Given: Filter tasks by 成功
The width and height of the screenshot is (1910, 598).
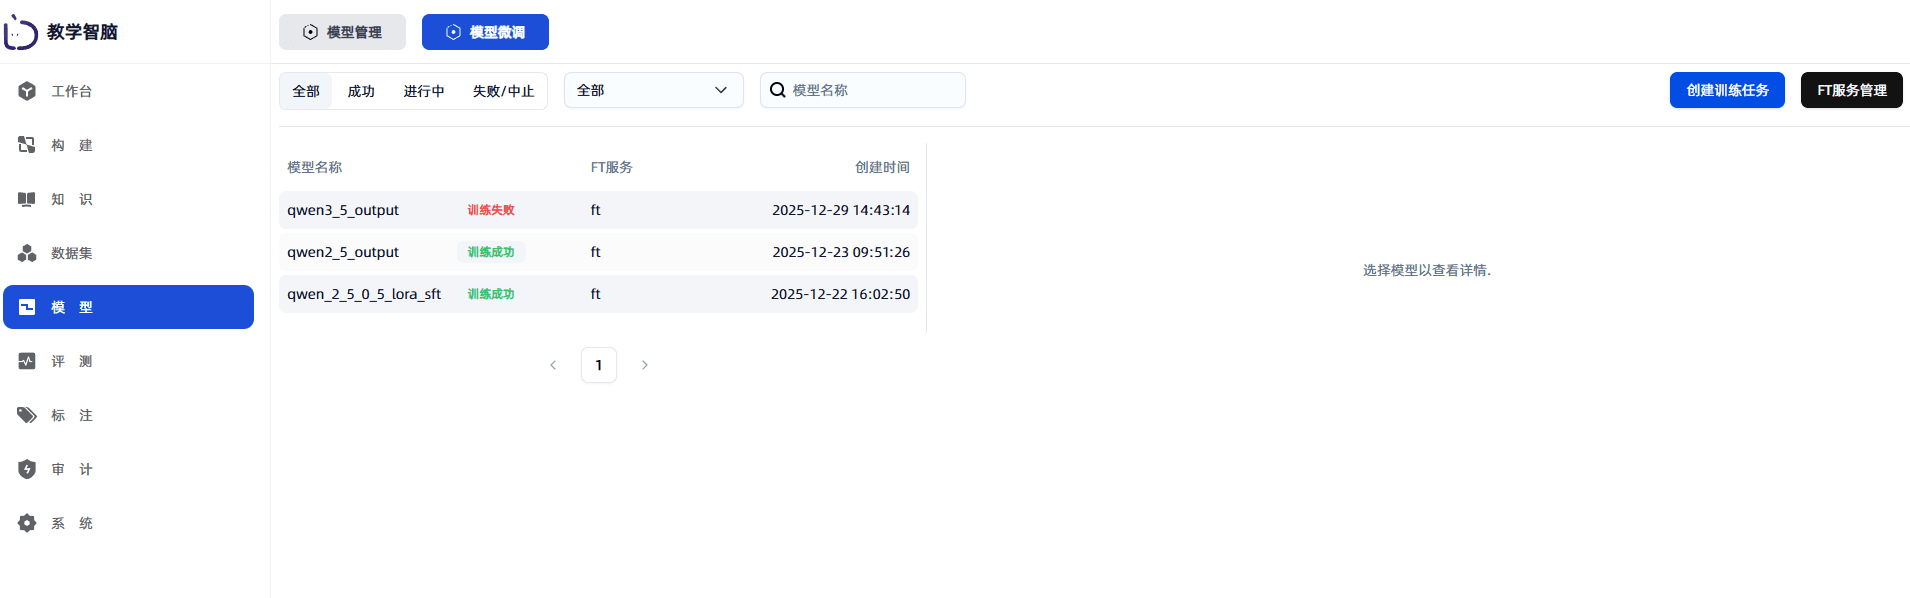Looking at the screenshot, I should click(361, 91).
